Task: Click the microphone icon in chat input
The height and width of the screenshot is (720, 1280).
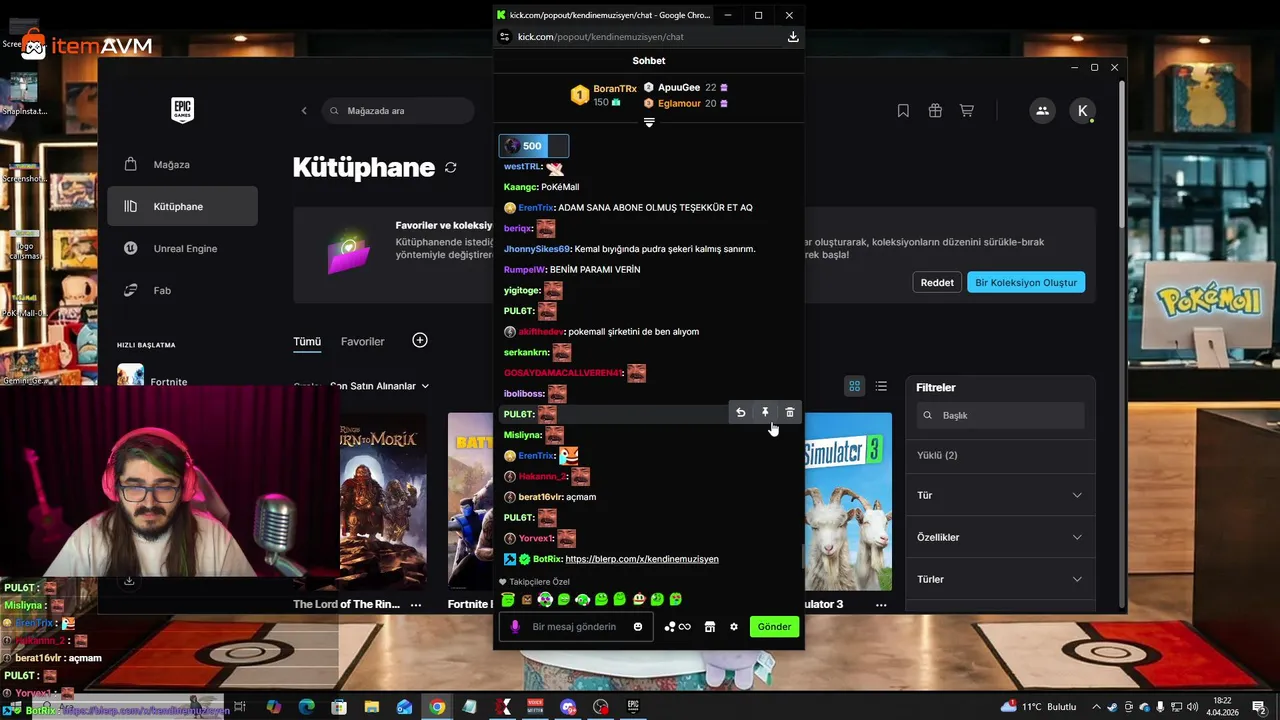Action: click(x=516, y=627)
